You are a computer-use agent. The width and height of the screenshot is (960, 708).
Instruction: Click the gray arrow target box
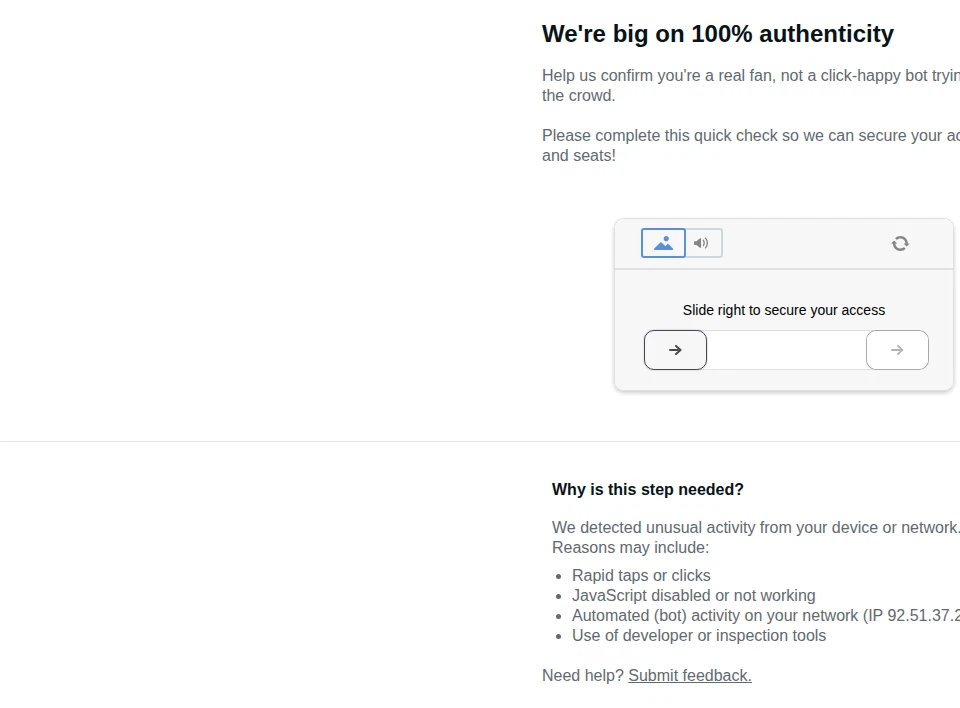[x=897, y=350]
